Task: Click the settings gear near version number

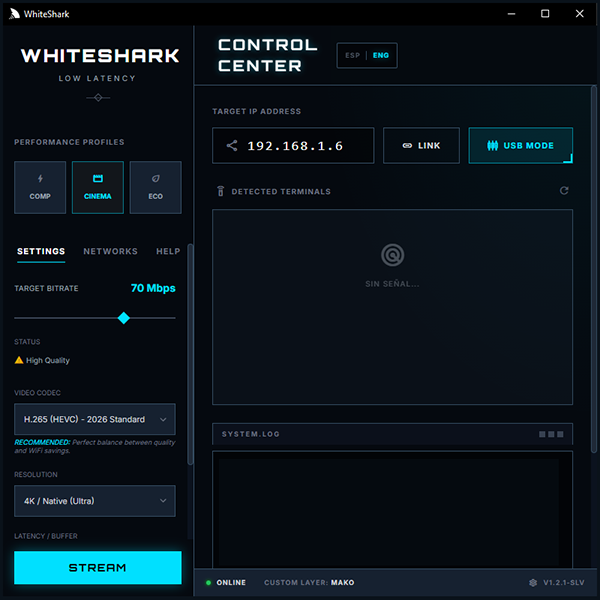Action: tap(533, 582)
